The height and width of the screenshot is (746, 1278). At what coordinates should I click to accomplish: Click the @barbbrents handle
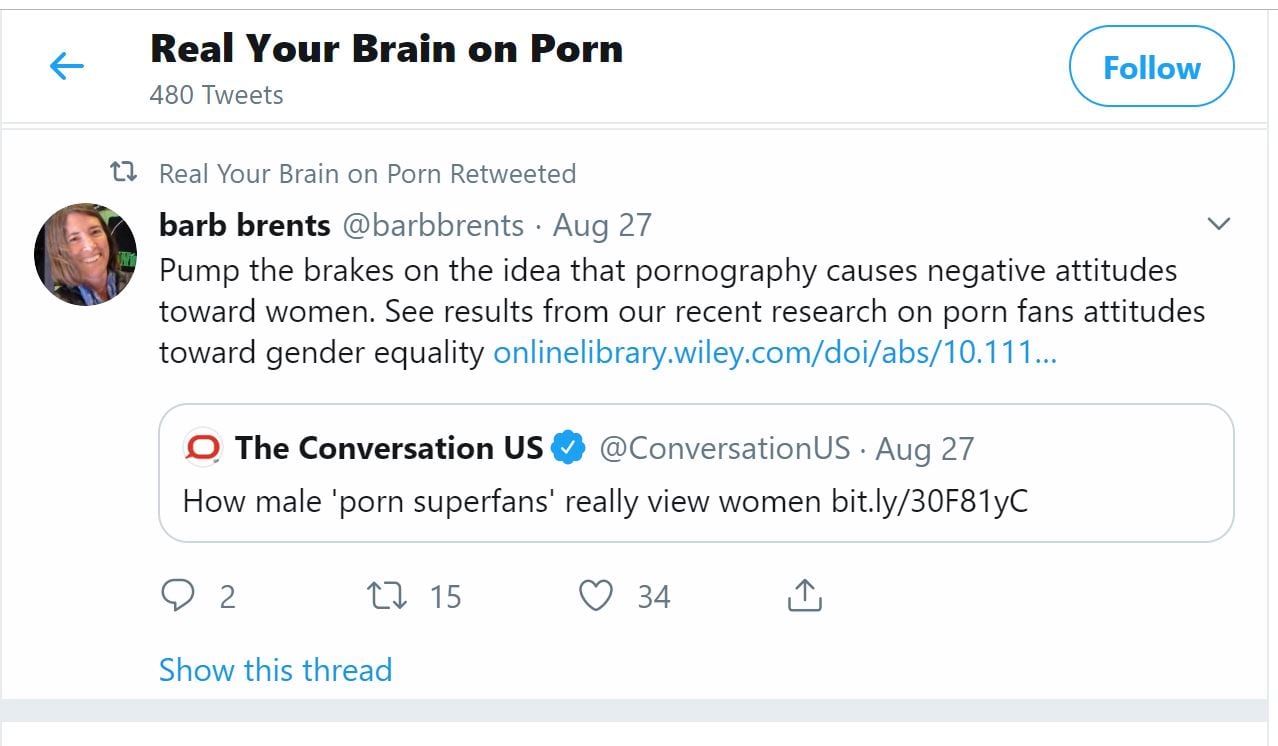(x=433, y=226)
